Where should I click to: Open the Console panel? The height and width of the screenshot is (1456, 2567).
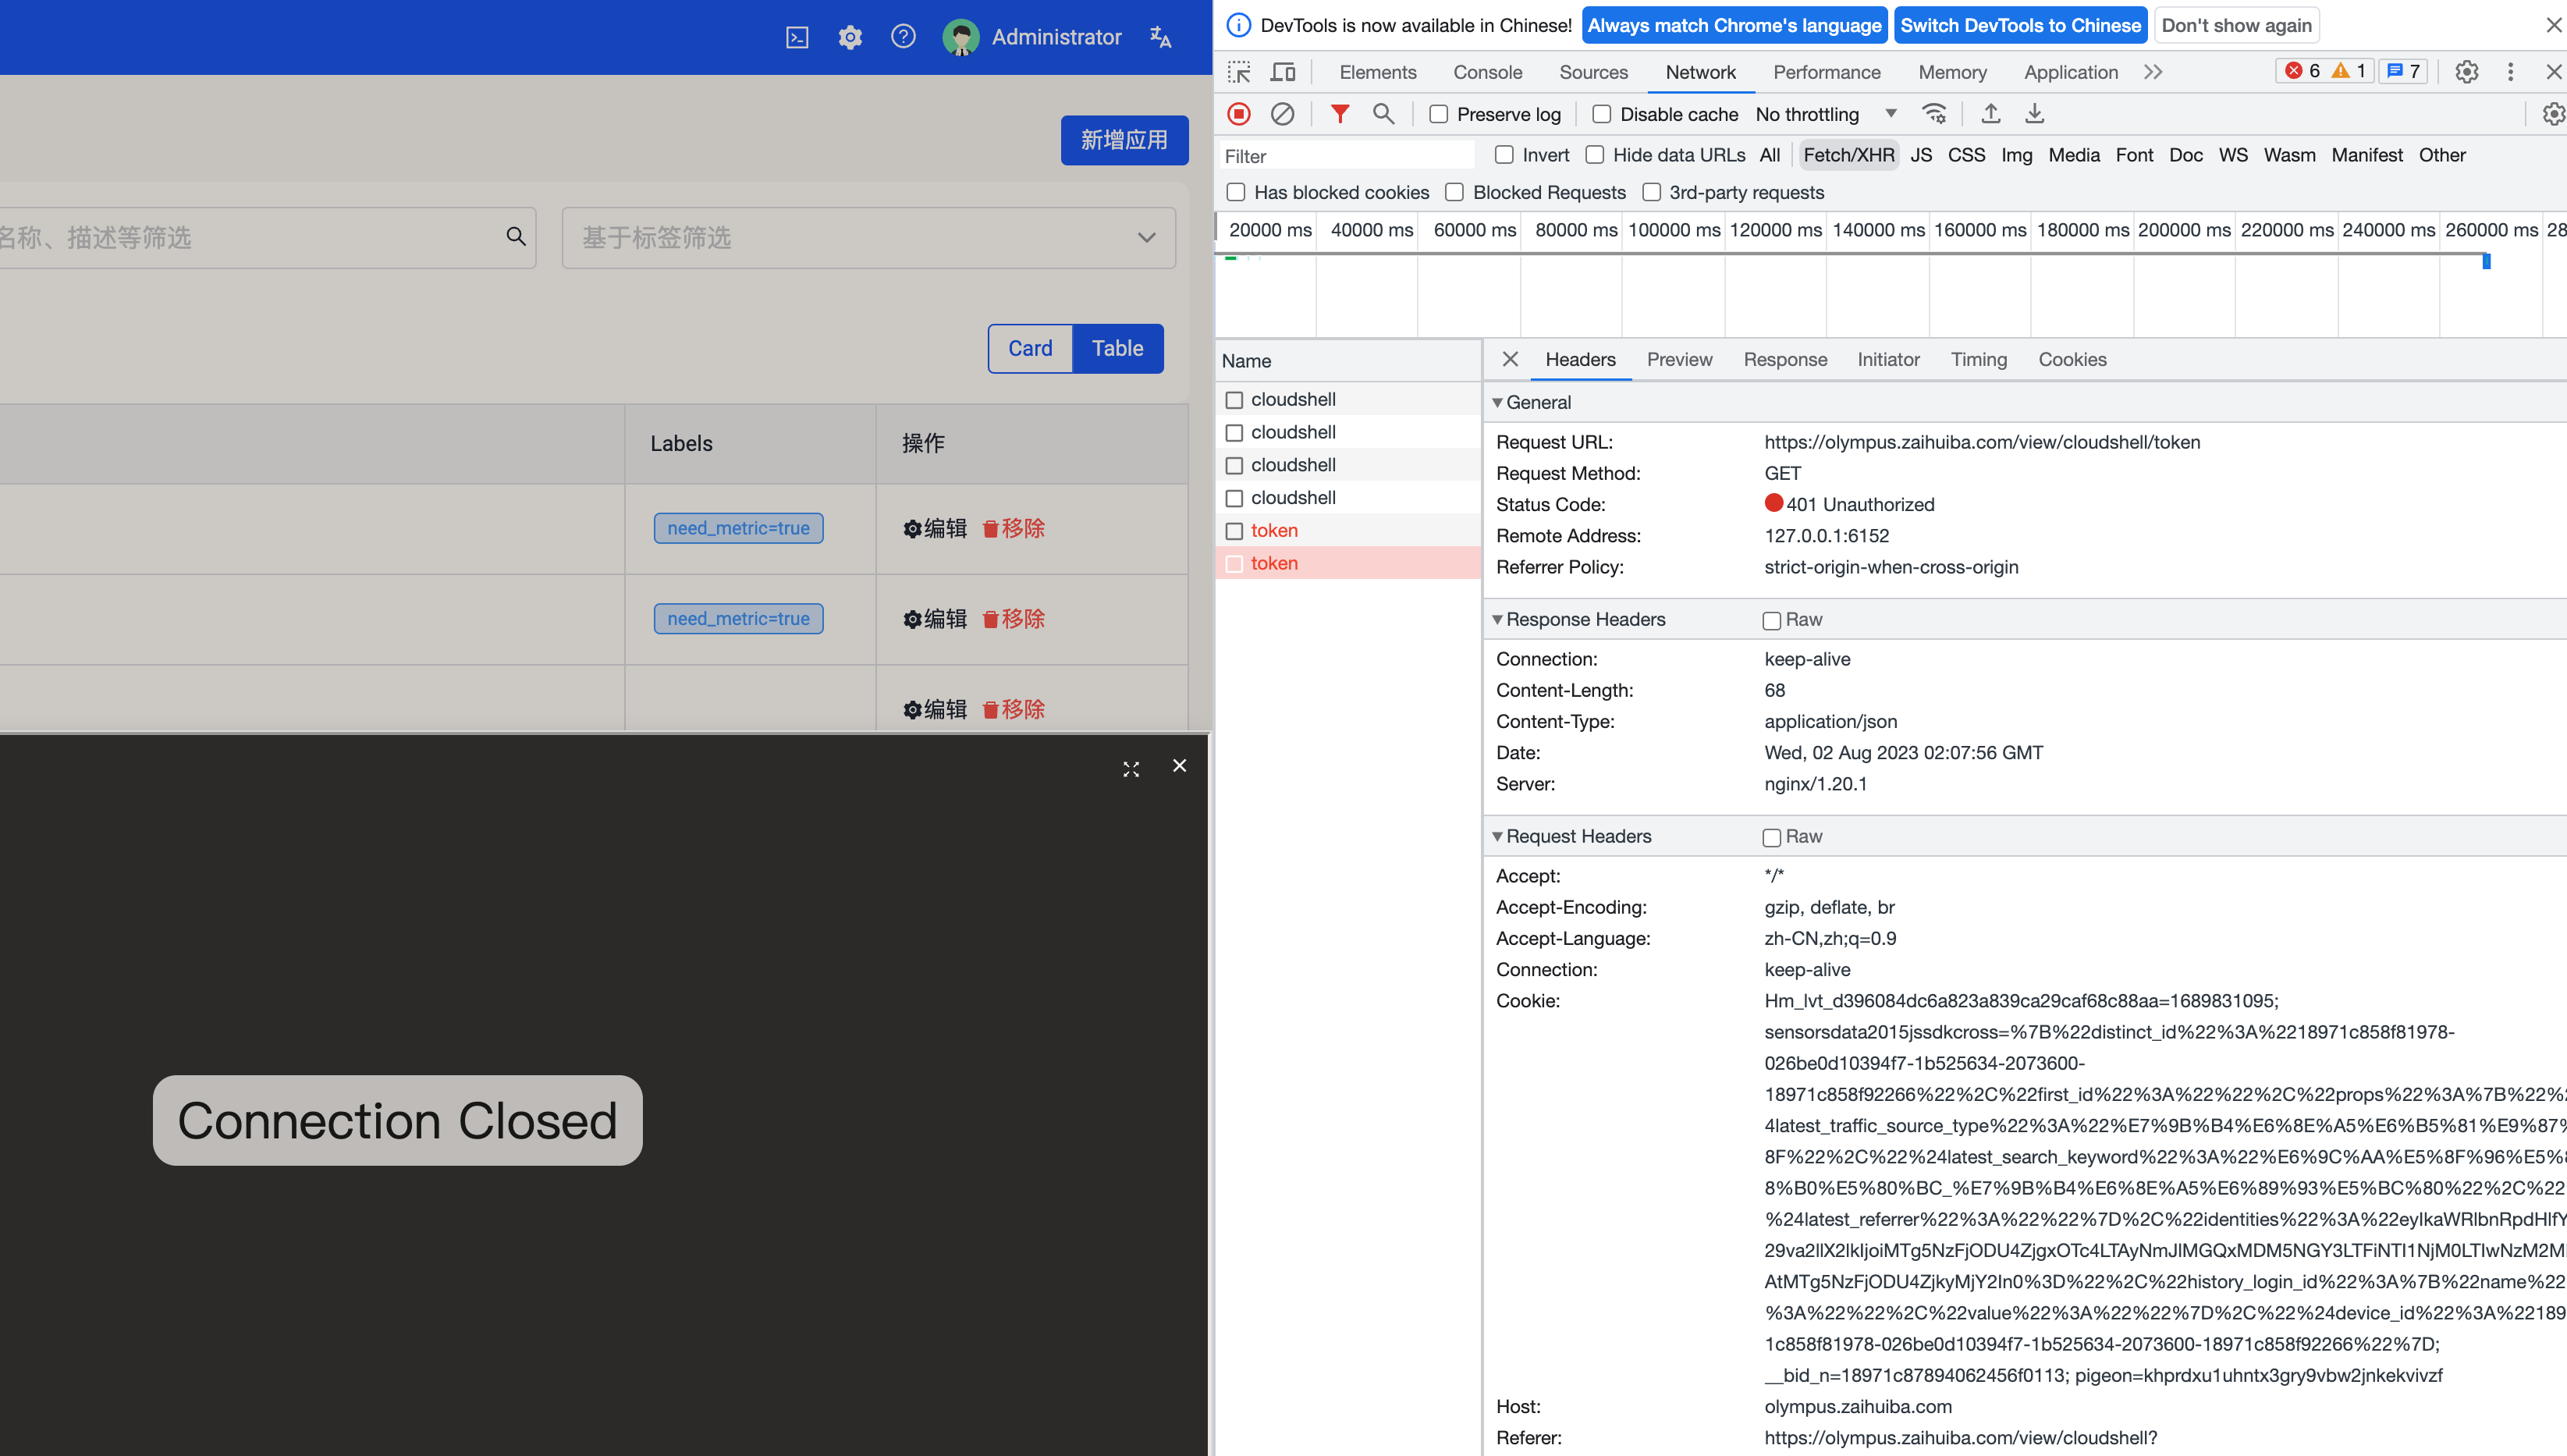tap(1488, 71)
